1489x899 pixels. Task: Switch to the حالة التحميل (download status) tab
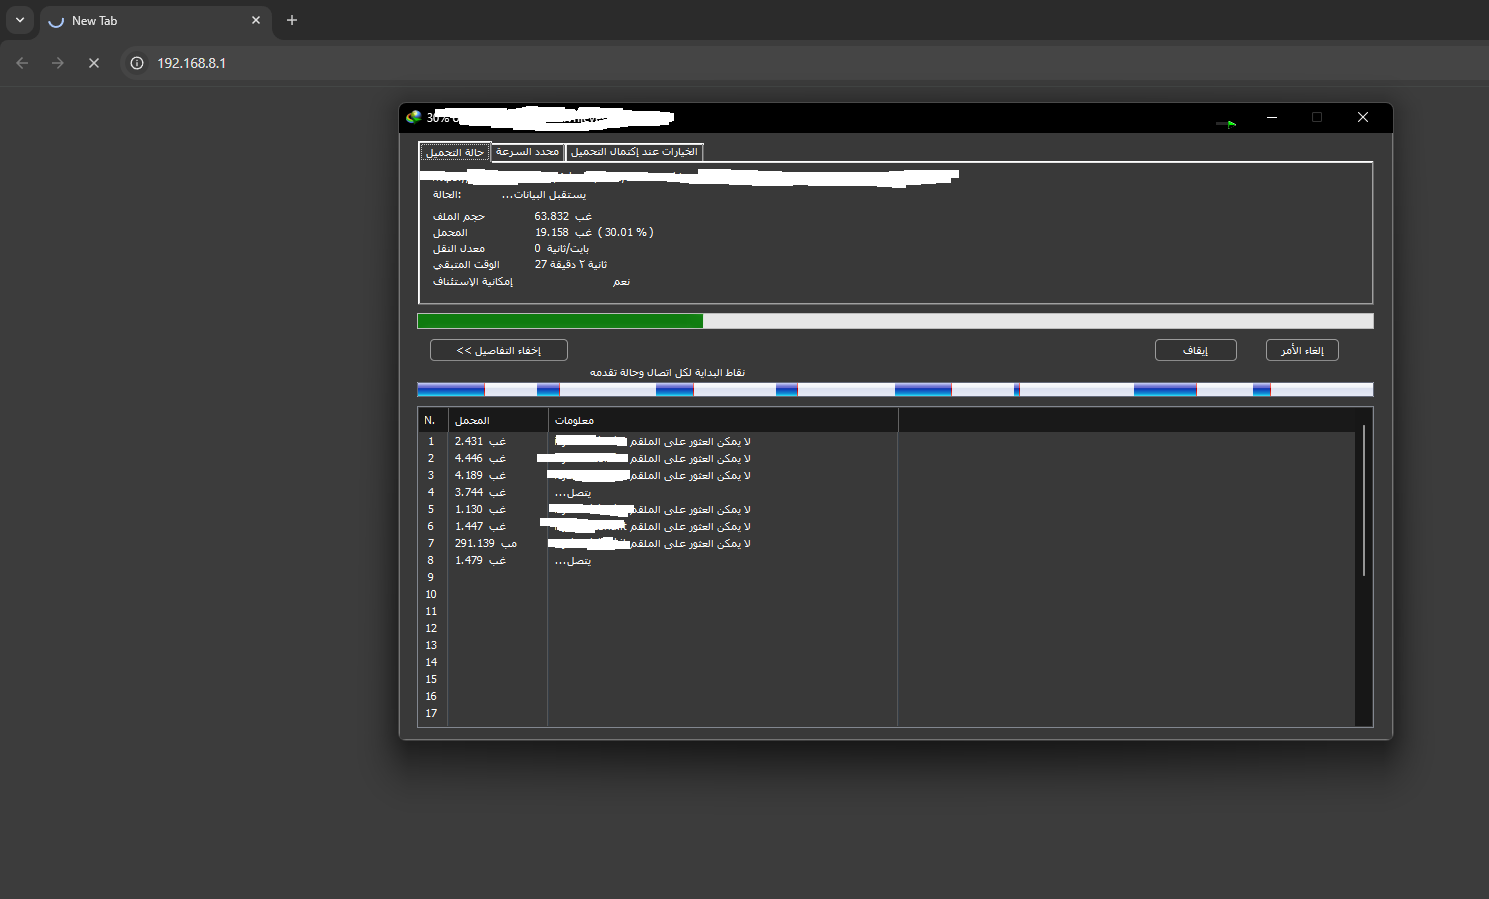tap(455, 152)
